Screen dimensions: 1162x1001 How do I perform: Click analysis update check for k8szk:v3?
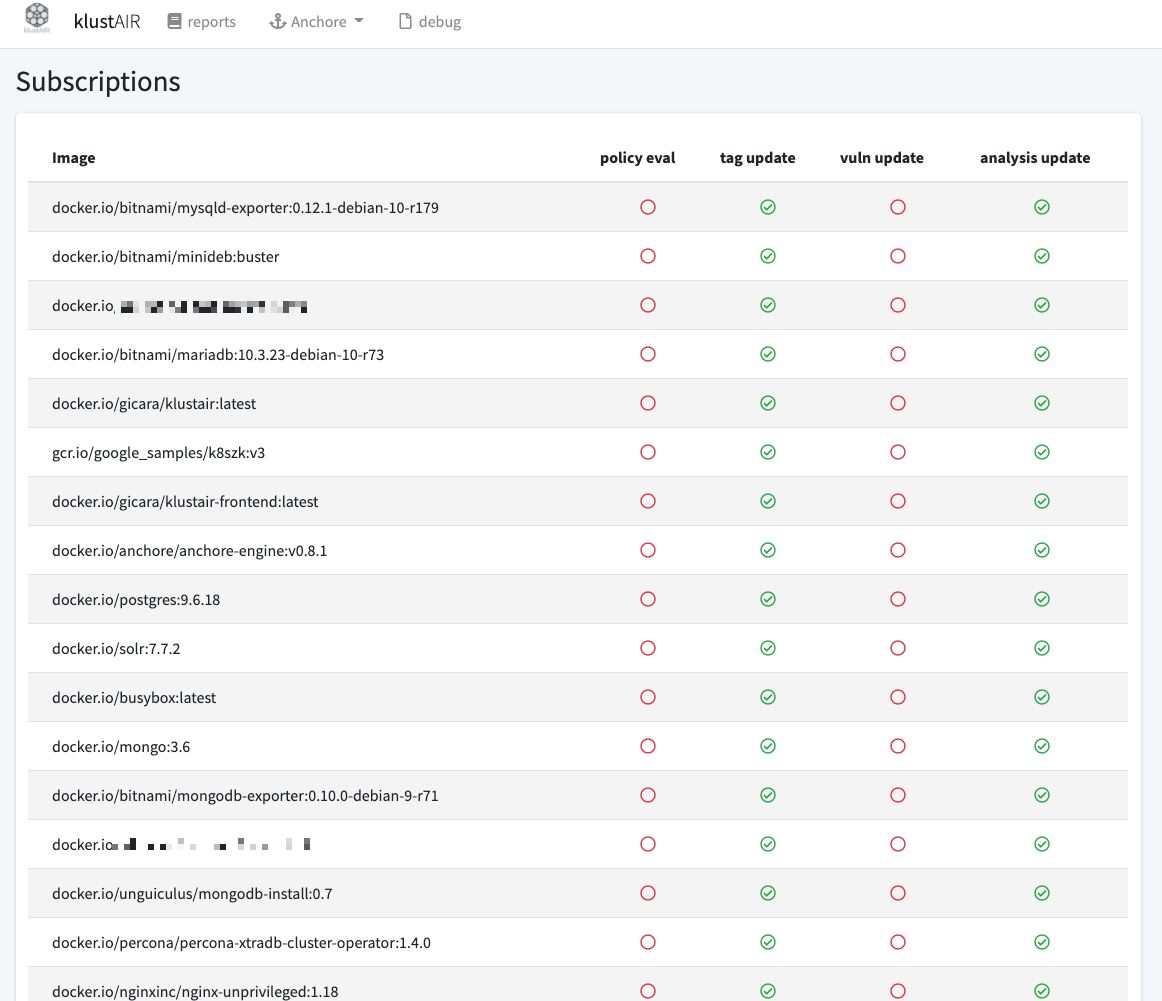coord(1042,452)
